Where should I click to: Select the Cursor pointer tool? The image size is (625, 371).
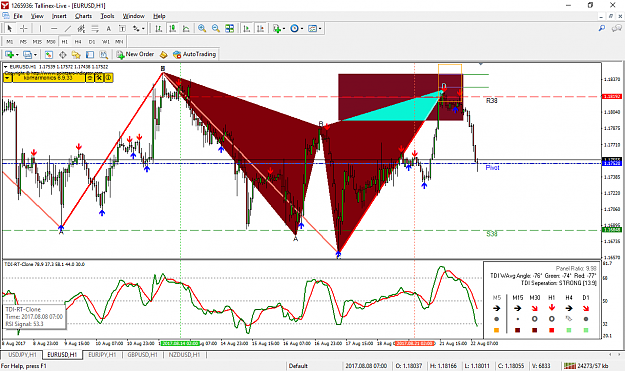point(10,28)
